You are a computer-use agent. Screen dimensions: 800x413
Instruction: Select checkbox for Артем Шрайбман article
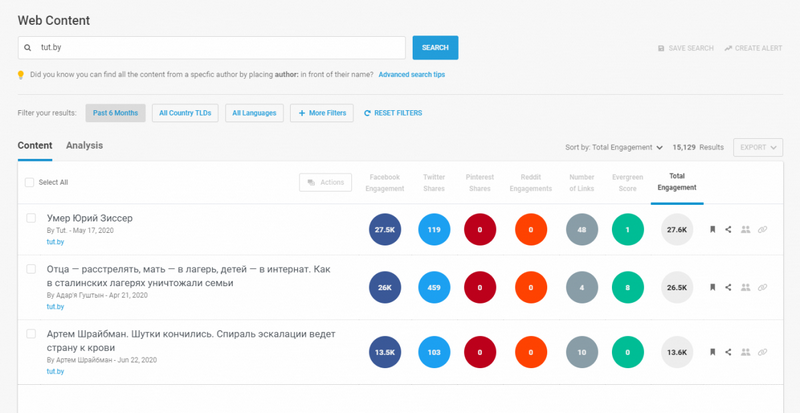(x=31, y=334)
